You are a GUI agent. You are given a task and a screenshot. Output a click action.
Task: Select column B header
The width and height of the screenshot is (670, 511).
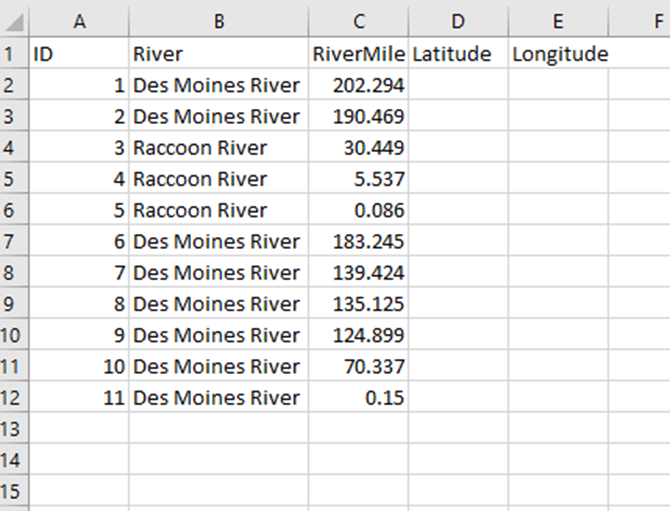218,21
